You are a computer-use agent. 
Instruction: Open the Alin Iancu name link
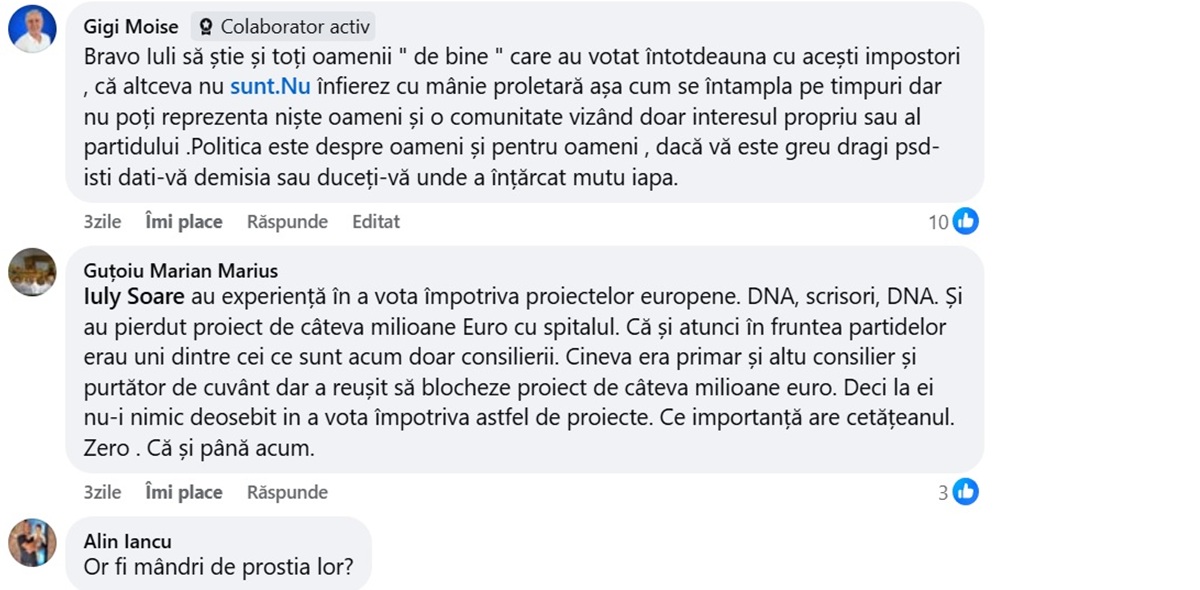click(128, 541)
